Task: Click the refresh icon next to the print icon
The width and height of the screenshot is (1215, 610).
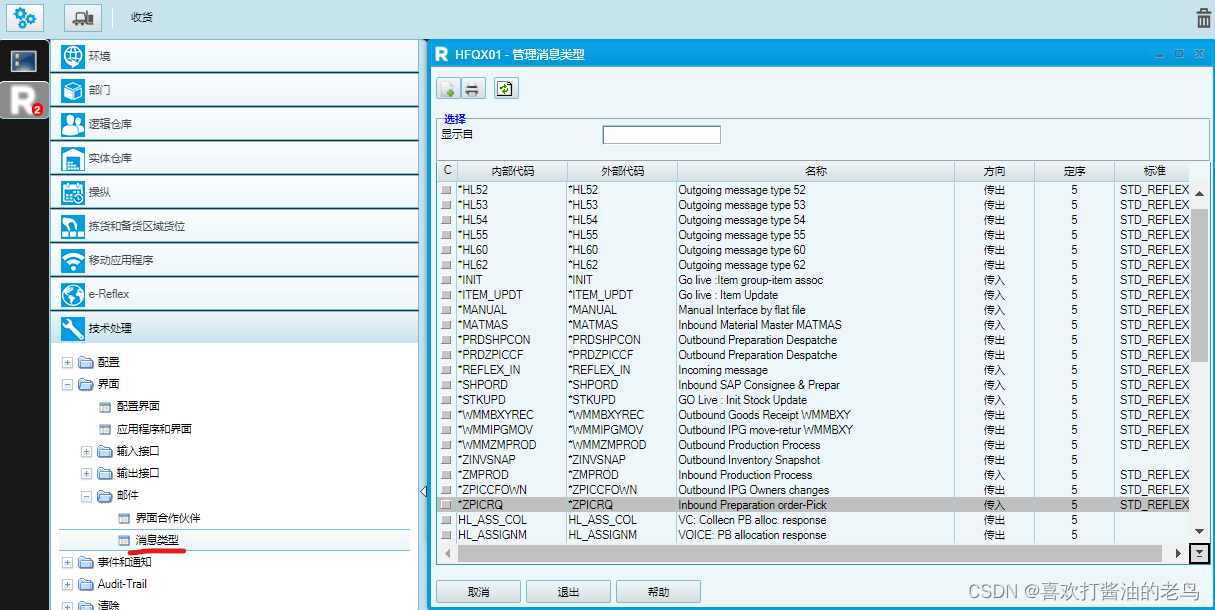Action: coord(505,88)
